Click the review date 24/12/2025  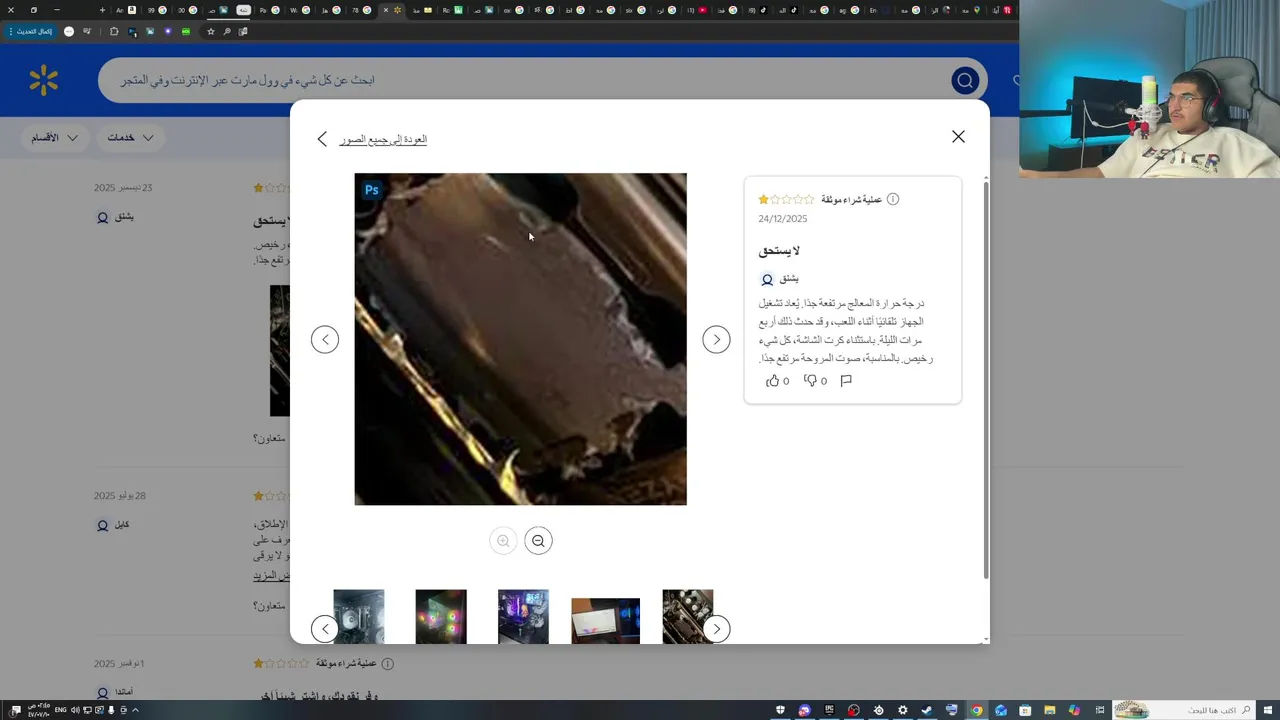point(782,218)
